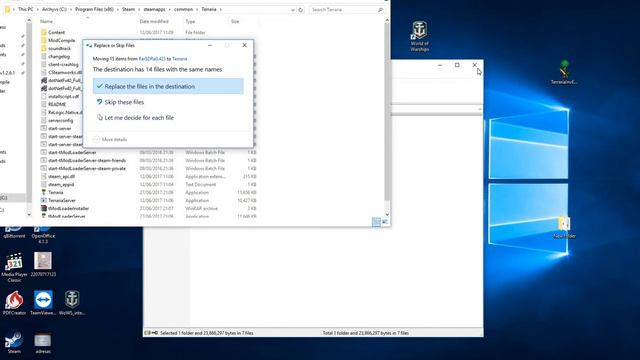Sort files by Date modified column
The image size is (640, 360).
coord(154,21)
